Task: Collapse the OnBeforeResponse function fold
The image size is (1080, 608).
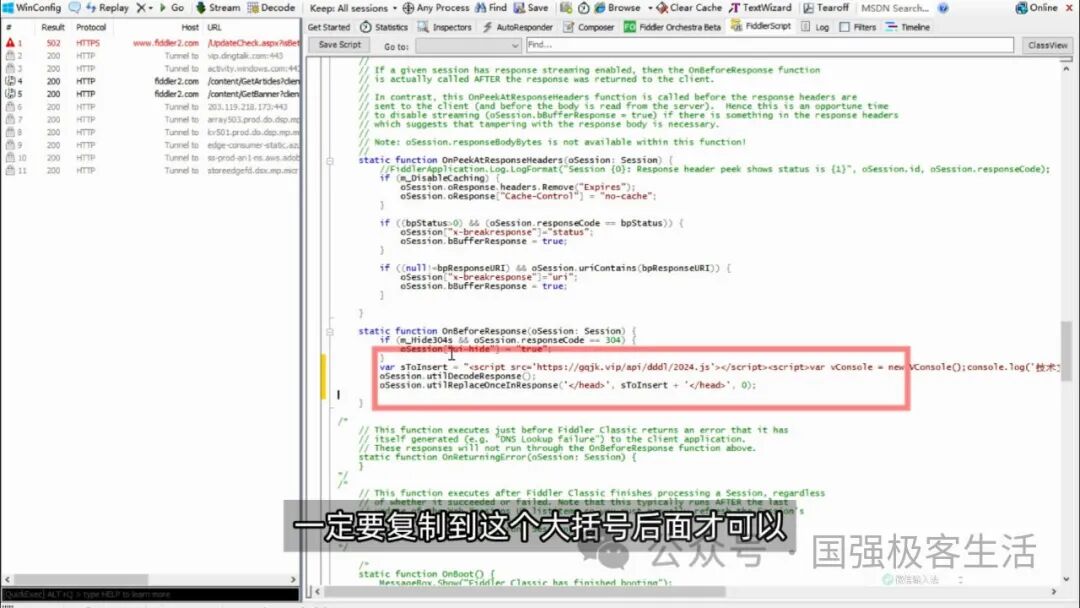Action: (330, 331)
